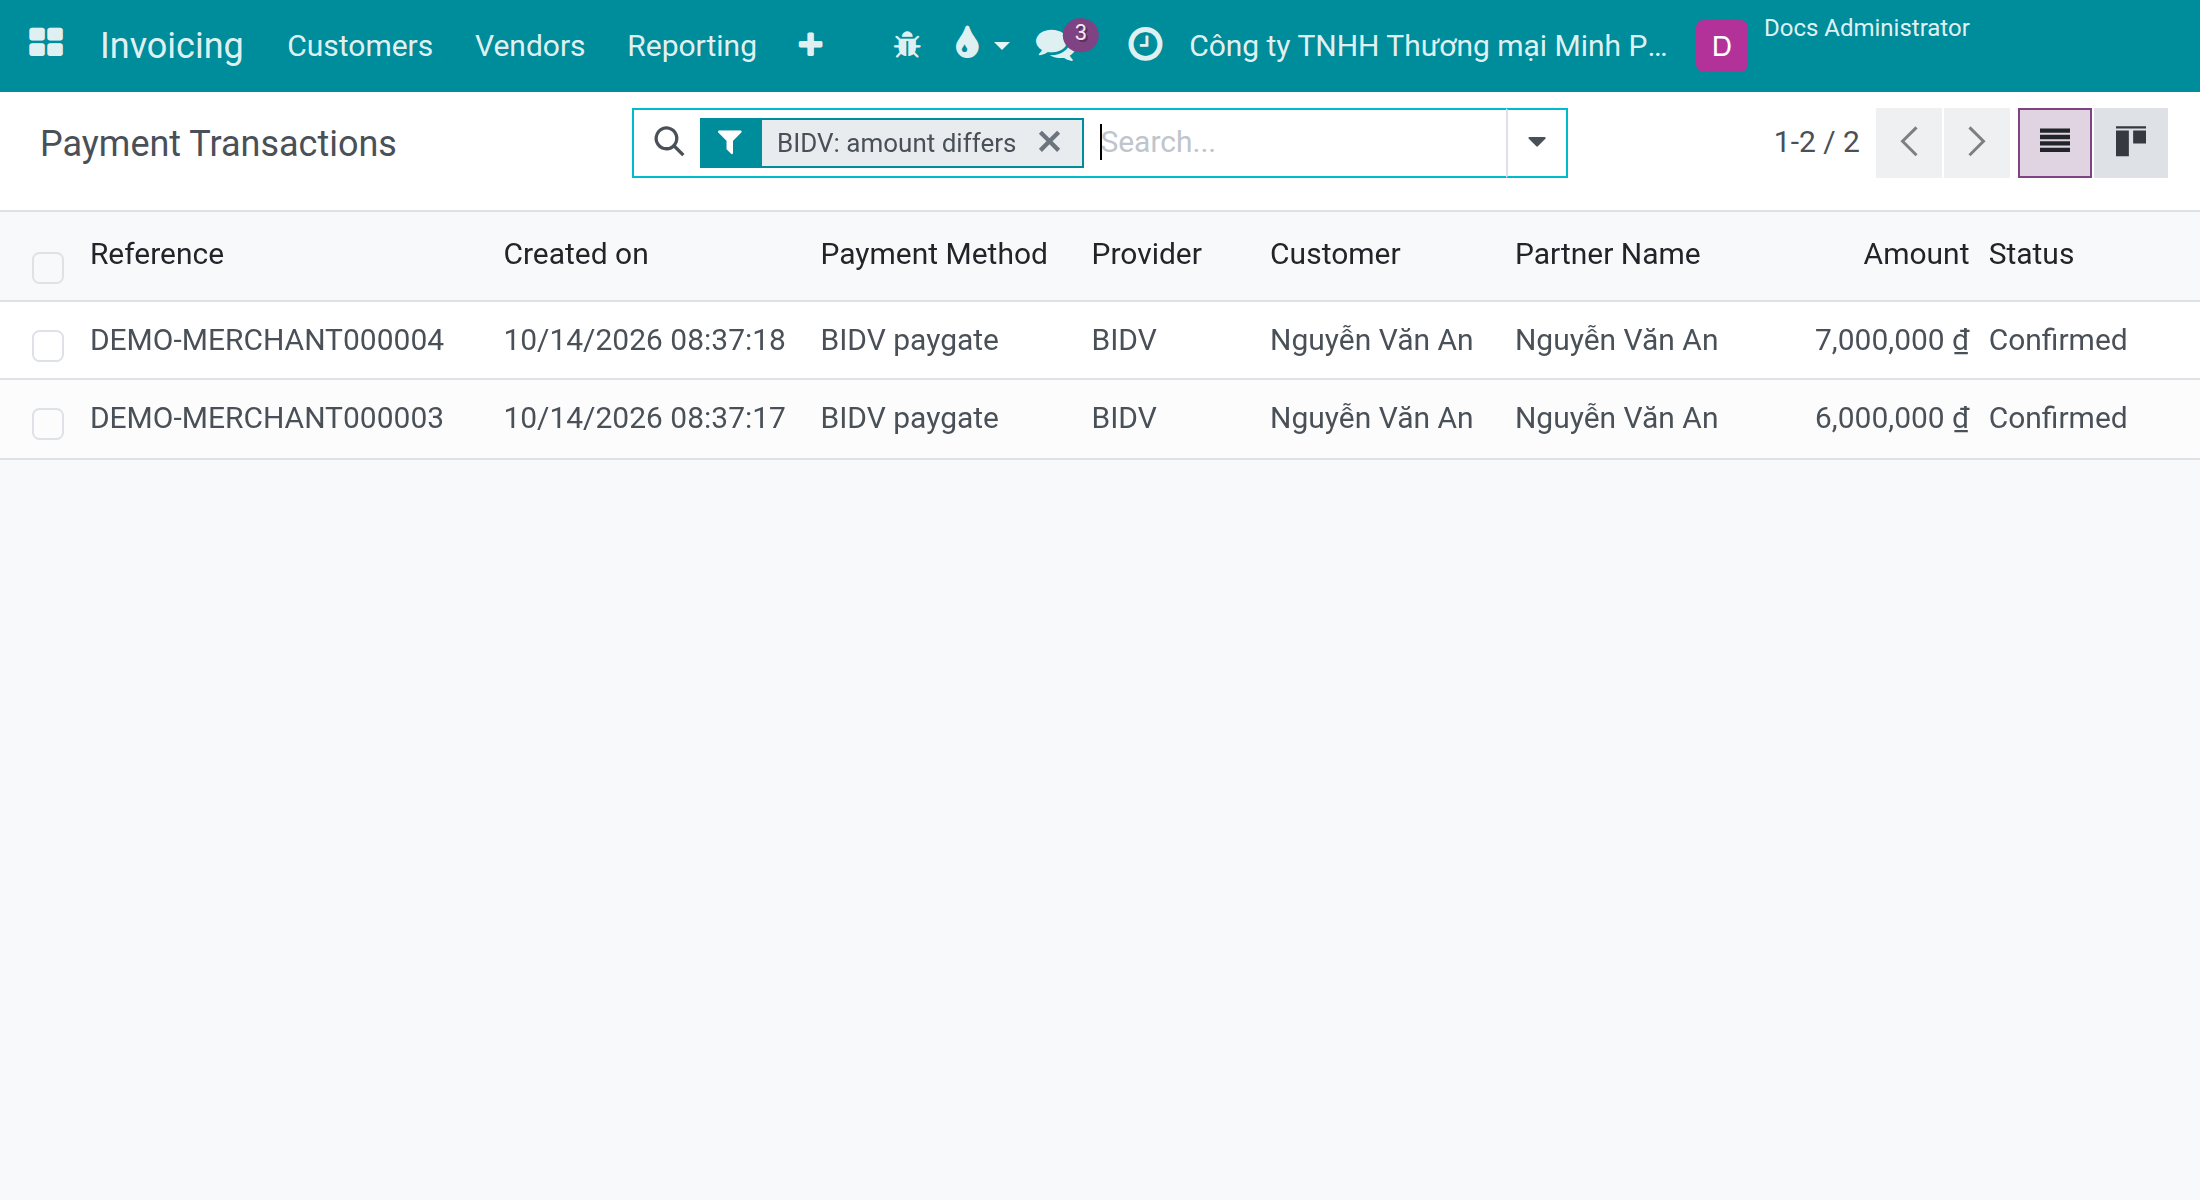2200x1200 pixels.
Task: Sort by Payment Method column header
Action: click(x=934, y=254)
